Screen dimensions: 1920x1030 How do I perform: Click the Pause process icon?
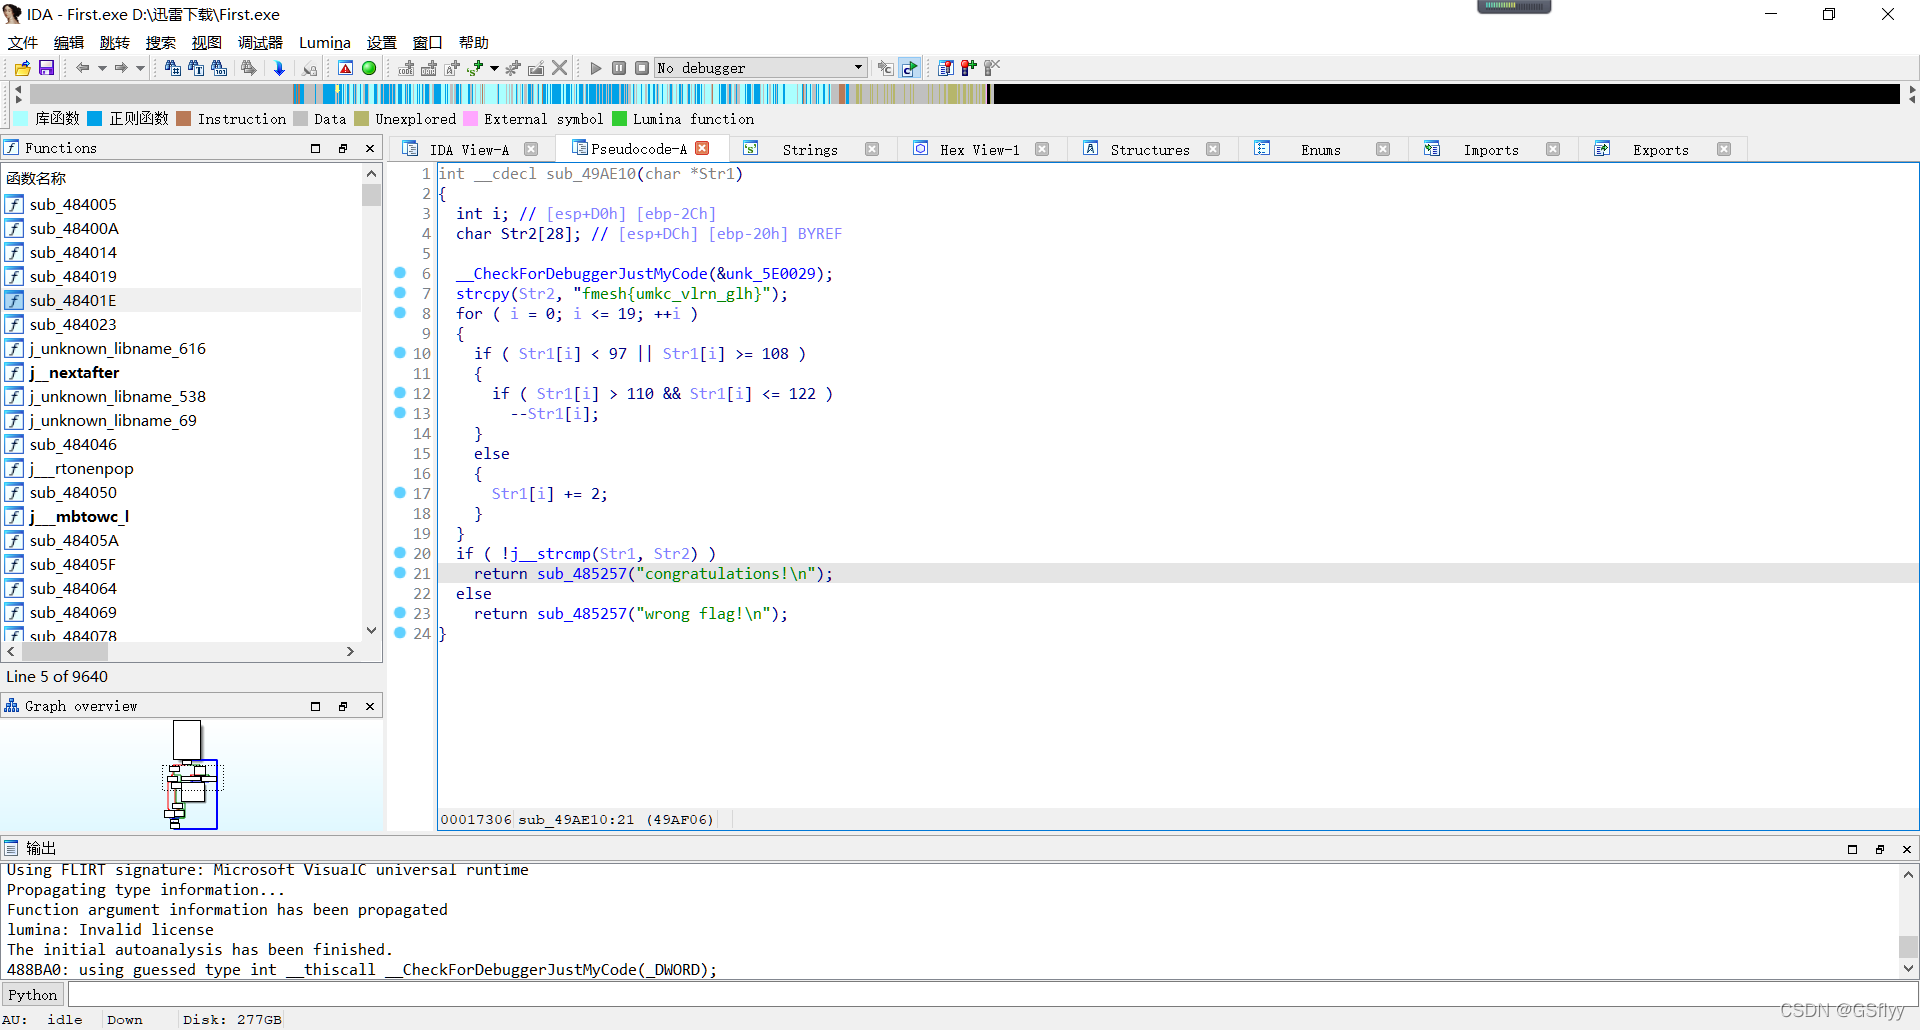click(619, 68)
